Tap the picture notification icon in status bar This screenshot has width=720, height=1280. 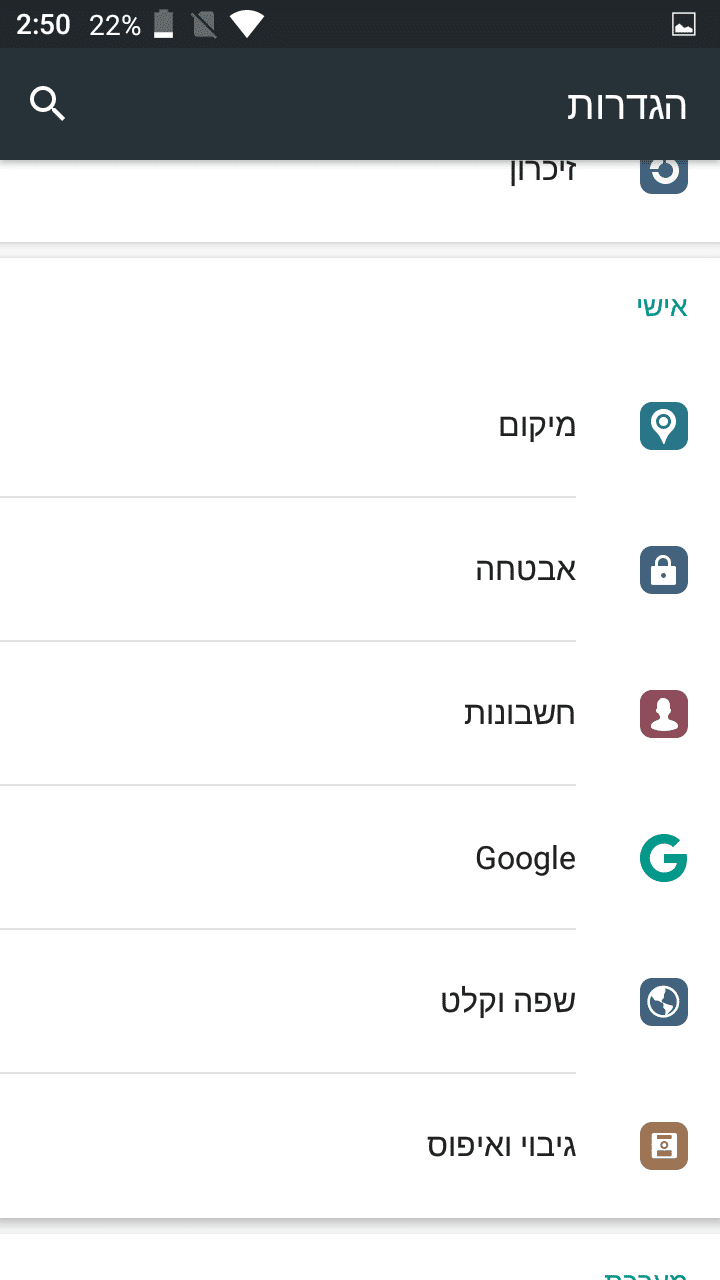tap(684, 25)
